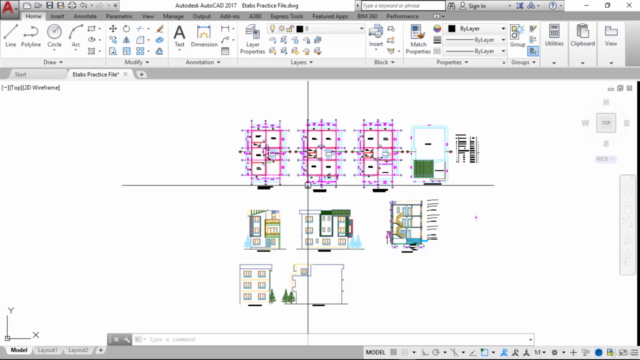This screenshot has width=640, height=360.
Task: Click the Group tool
Action: (x=517, y=36)
